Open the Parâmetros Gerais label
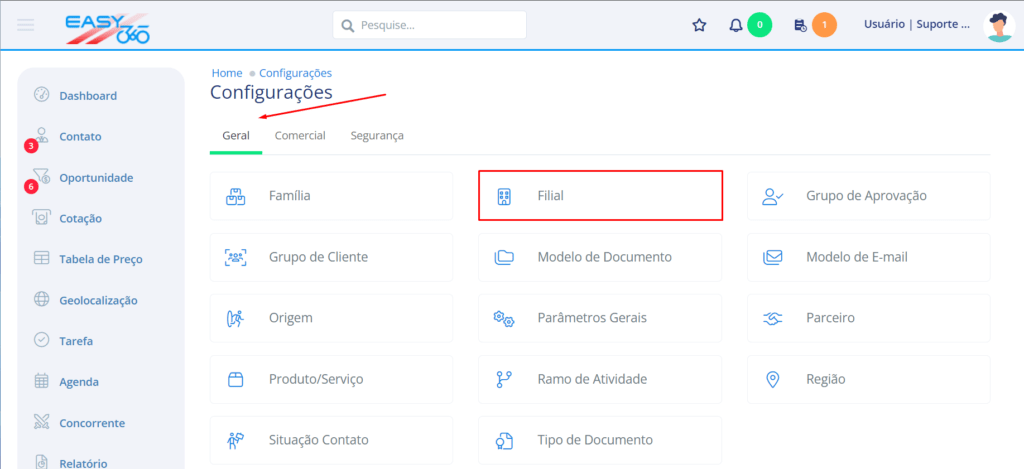The image size is (1024, 469). click(592, 318)
